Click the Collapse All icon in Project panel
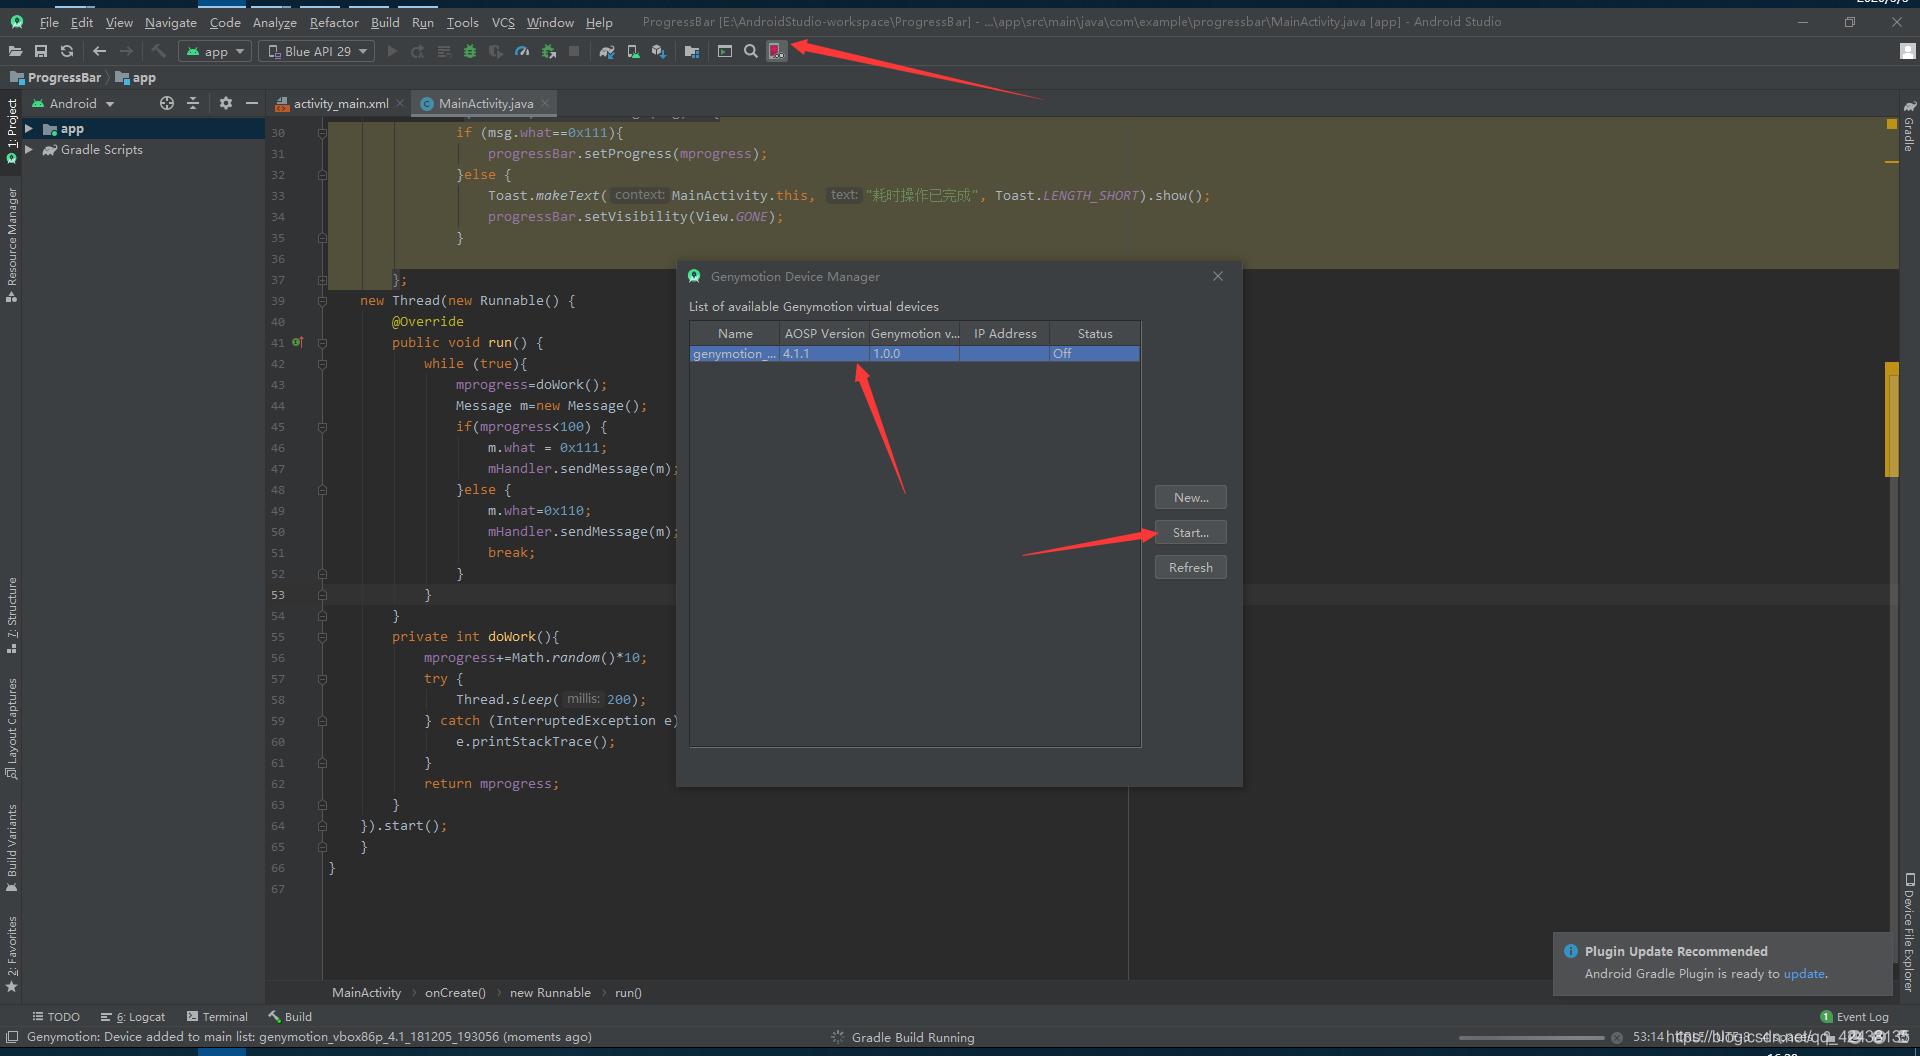Image resolution: width=1920 pixels, height=1056 pixels. pos(193,103)
